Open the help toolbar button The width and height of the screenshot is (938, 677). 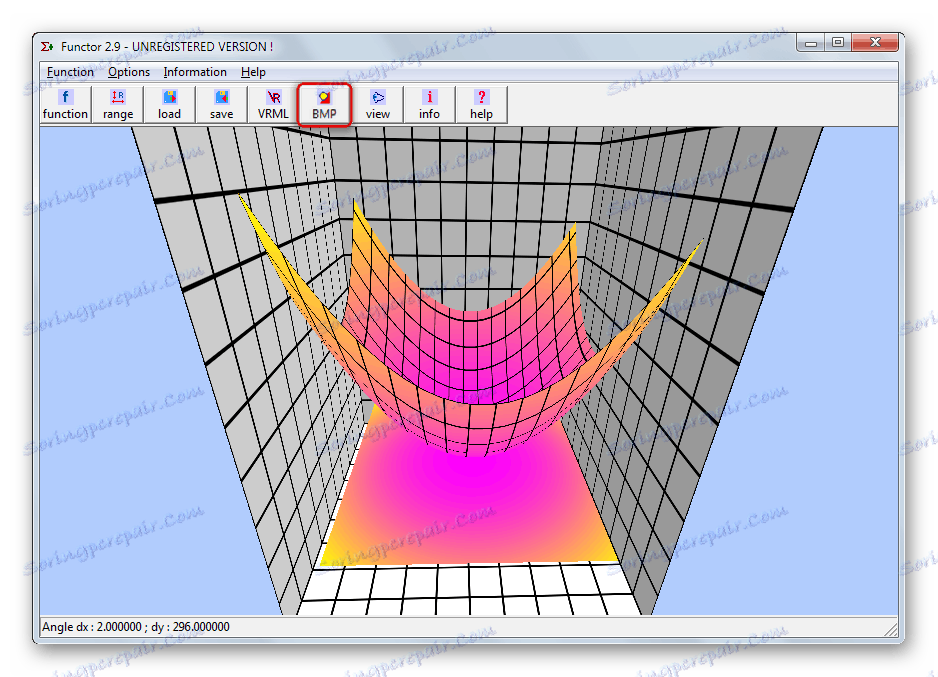[482, 105]
